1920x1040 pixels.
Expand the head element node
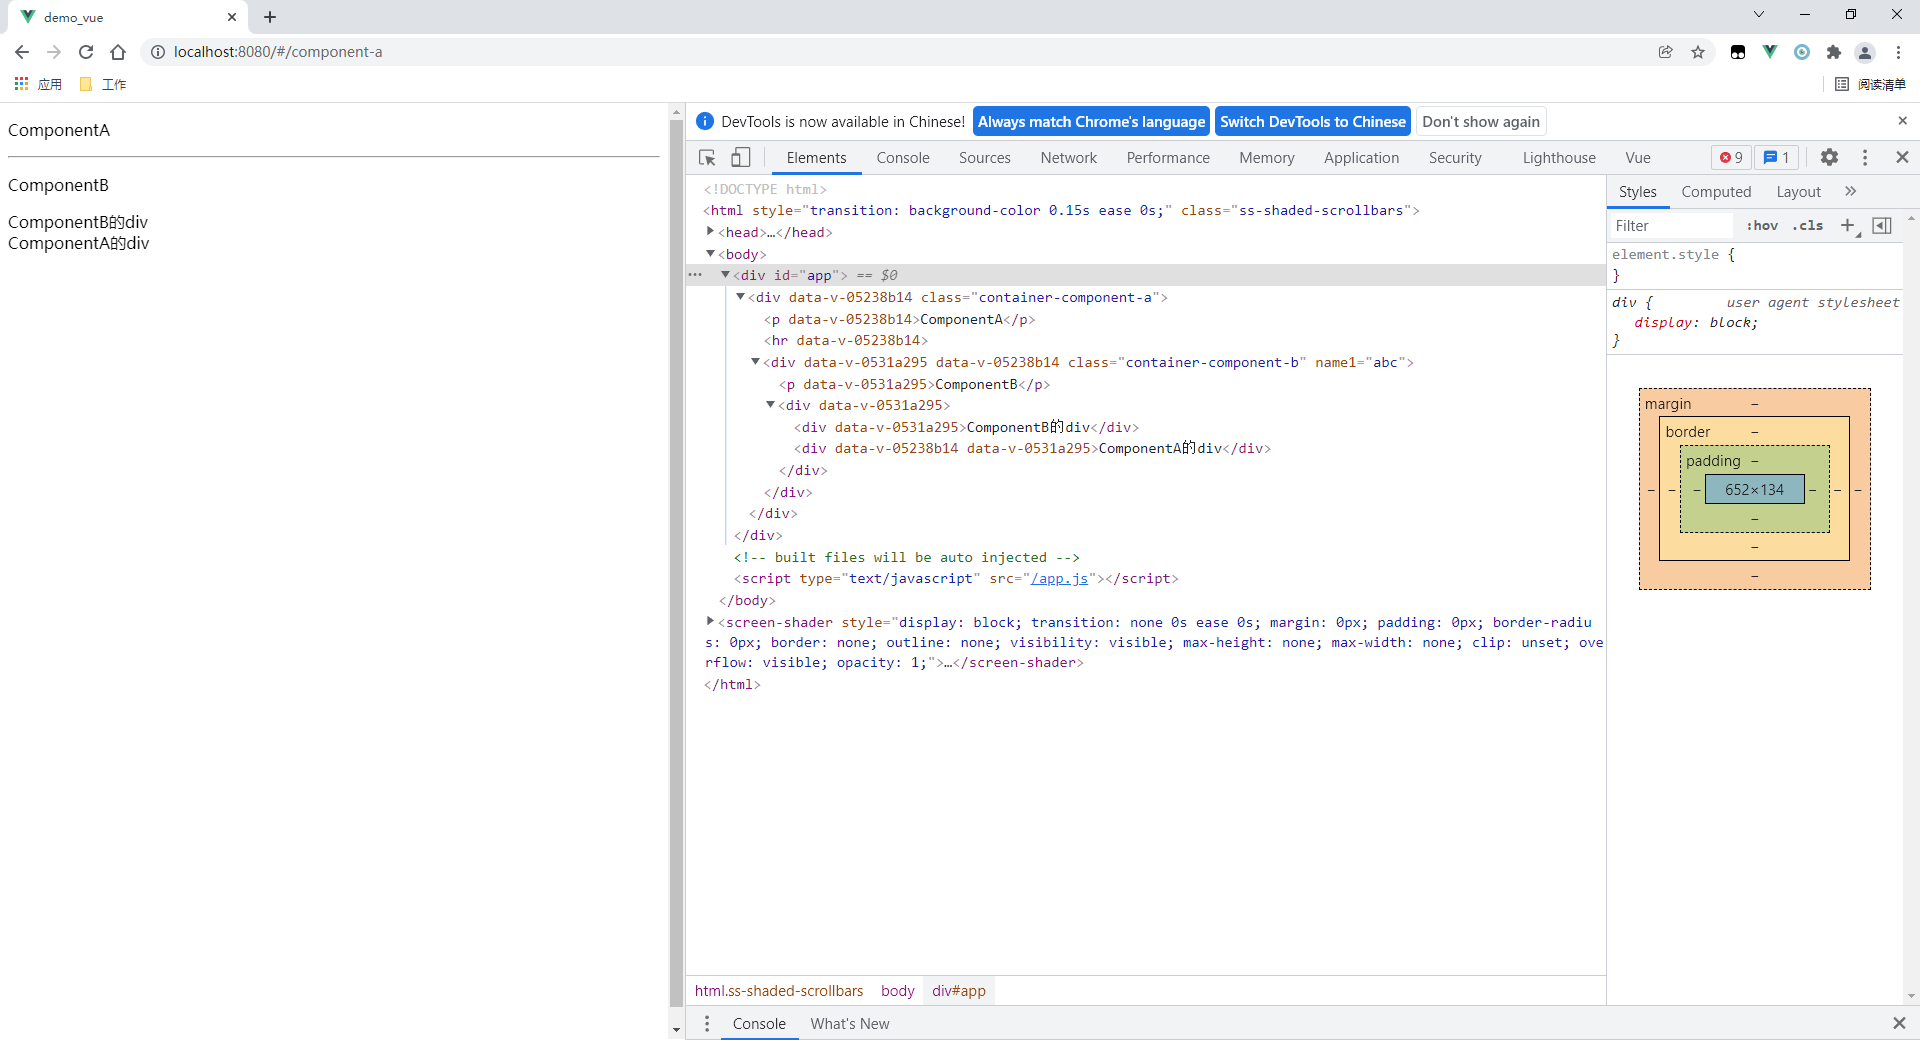point(710,231)
